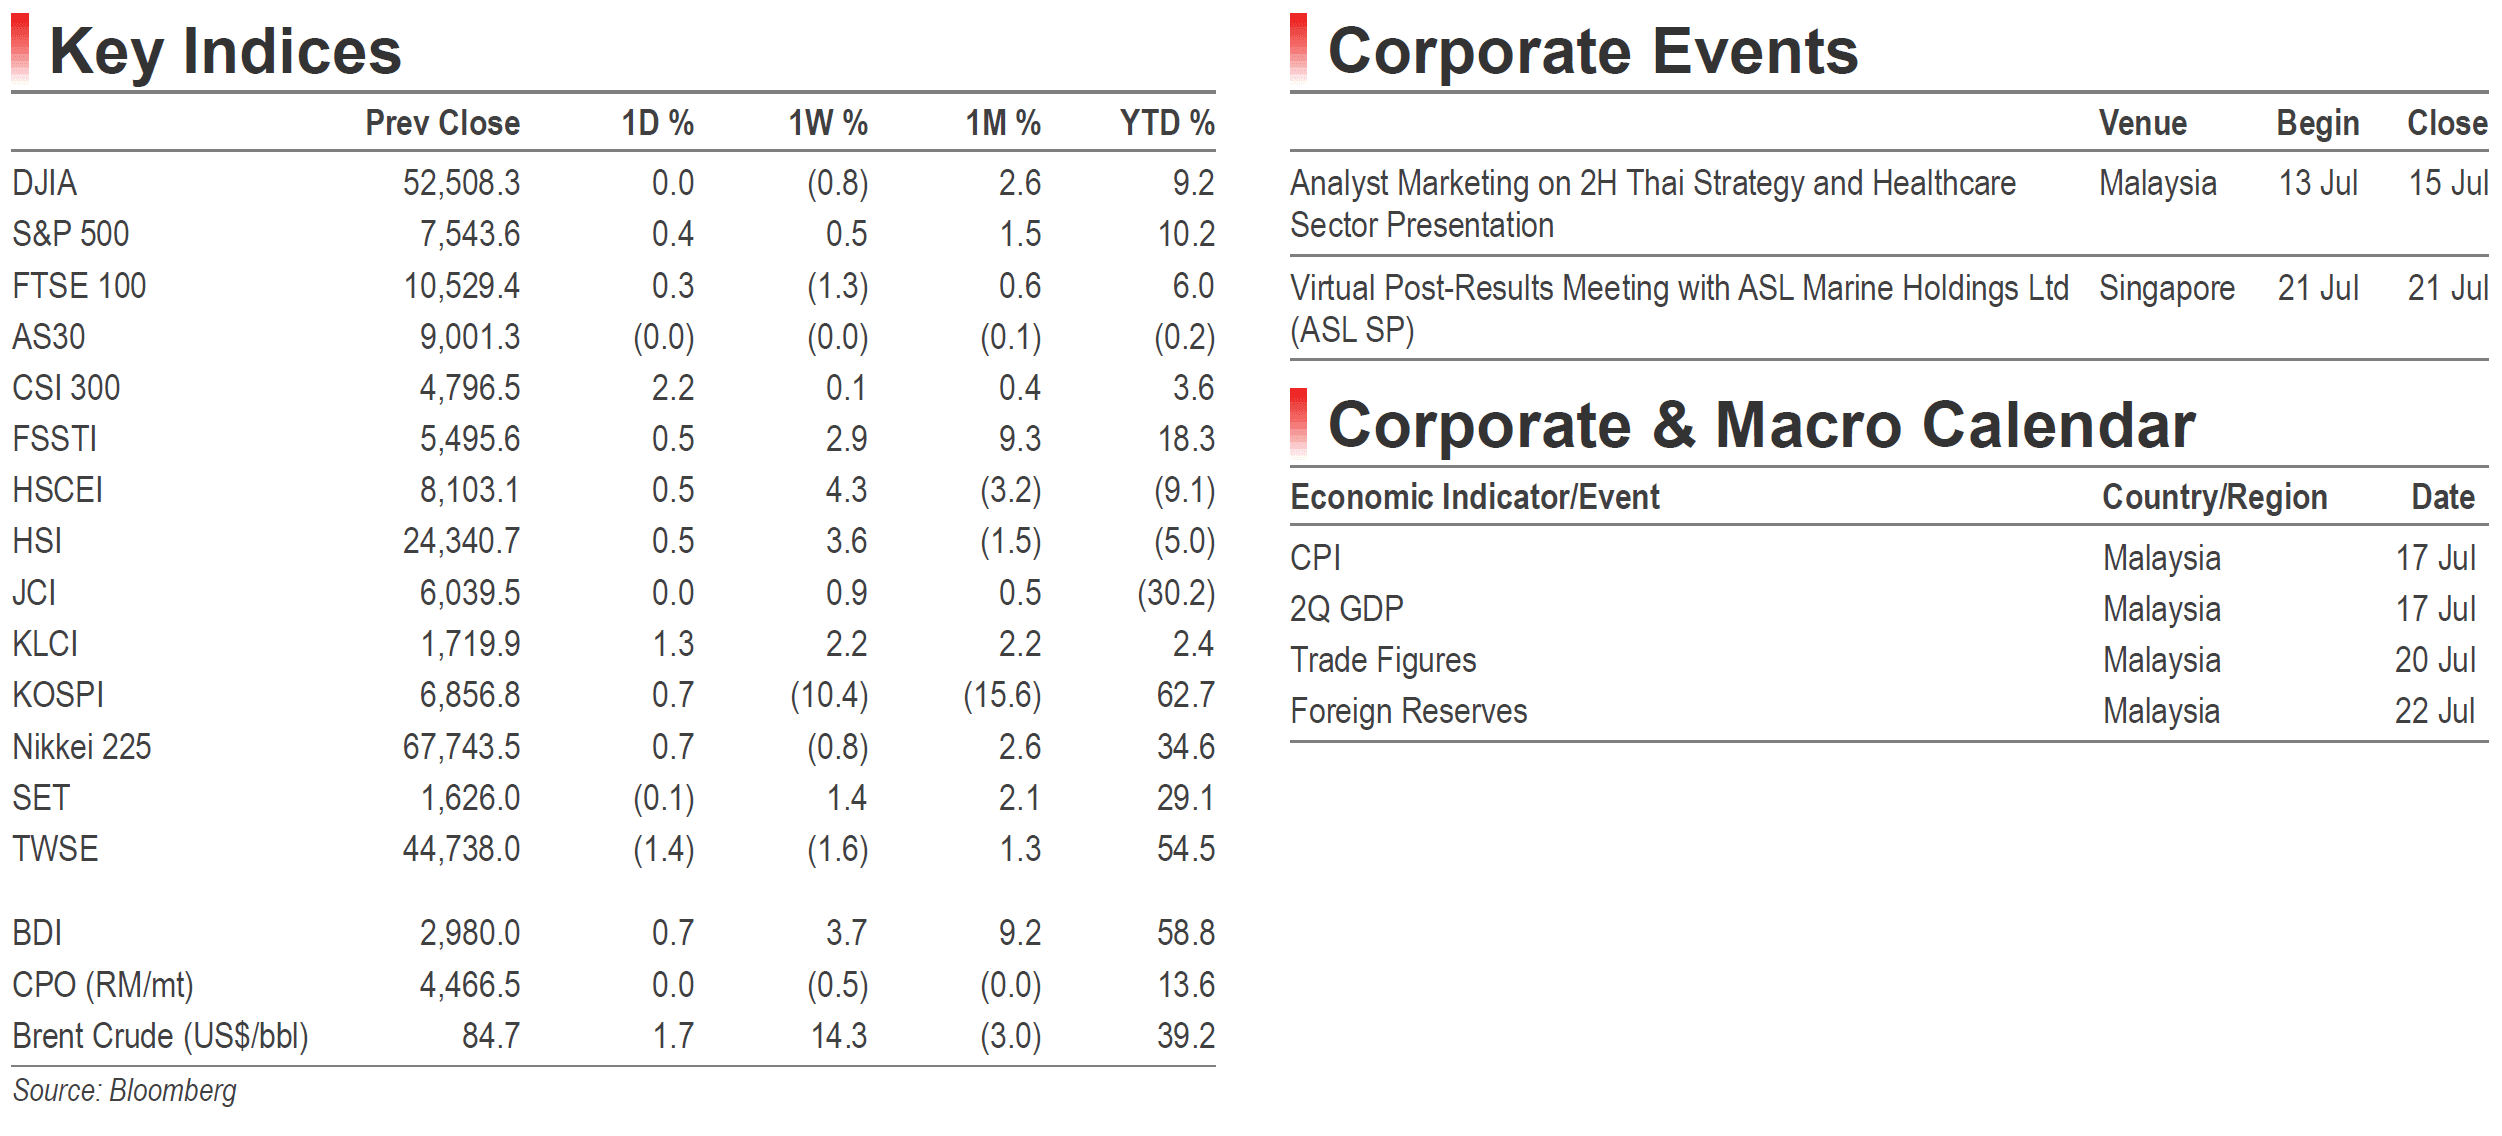This screenshot has width=2502, height=1136.
Task: Select the KOSPI index row label
Action: [x=58, y=695]
